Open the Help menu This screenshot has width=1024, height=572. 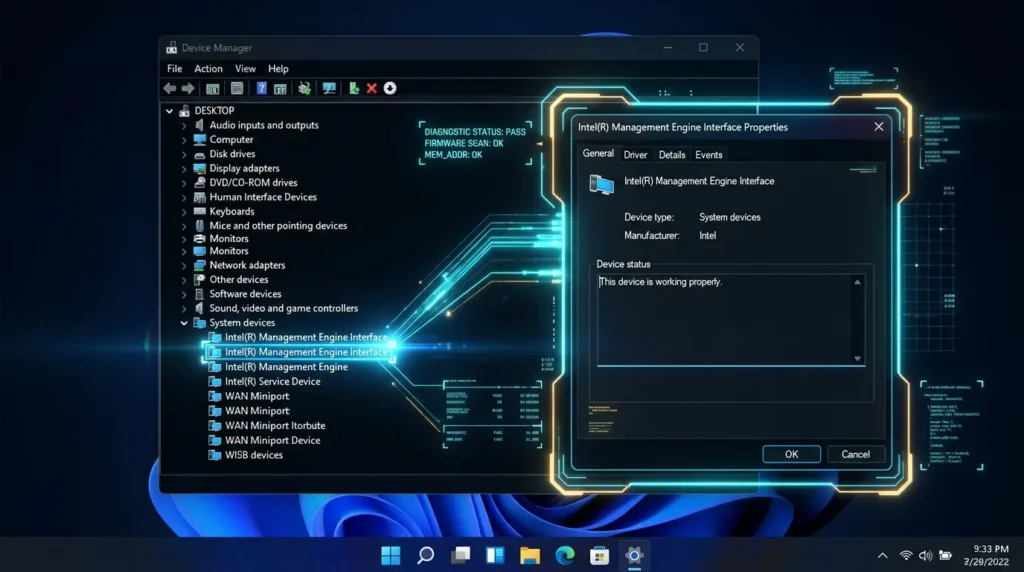[x=278, y=69]
